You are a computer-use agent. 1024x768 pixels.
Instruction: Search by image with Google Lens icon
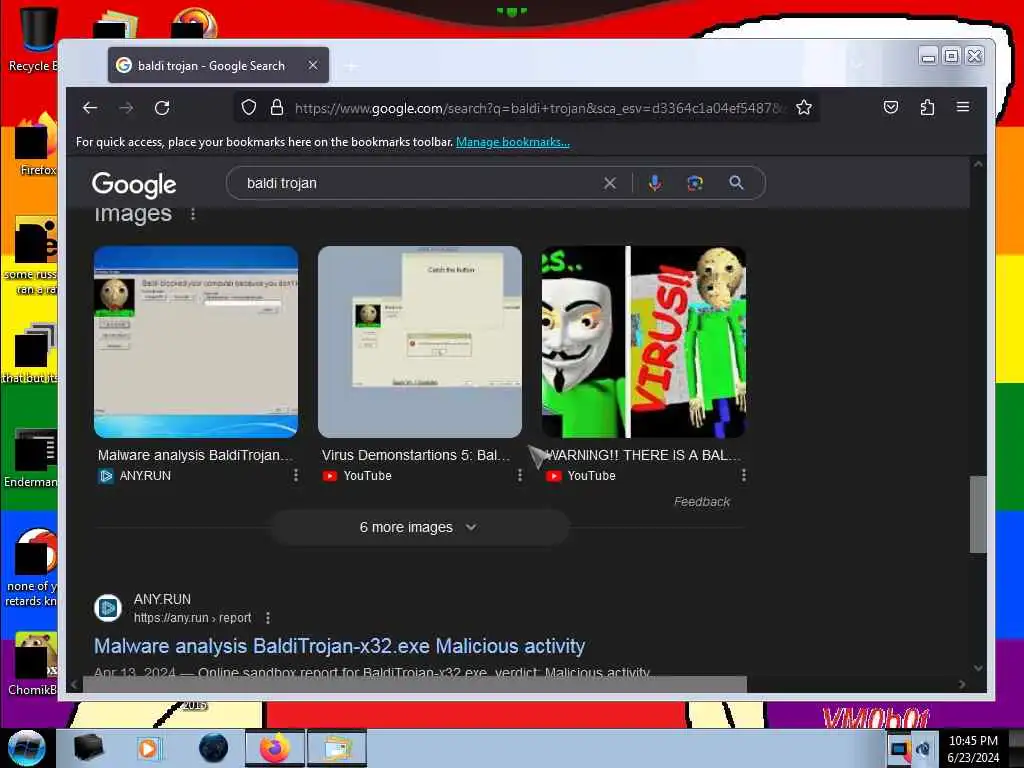[x=695, y=184]
